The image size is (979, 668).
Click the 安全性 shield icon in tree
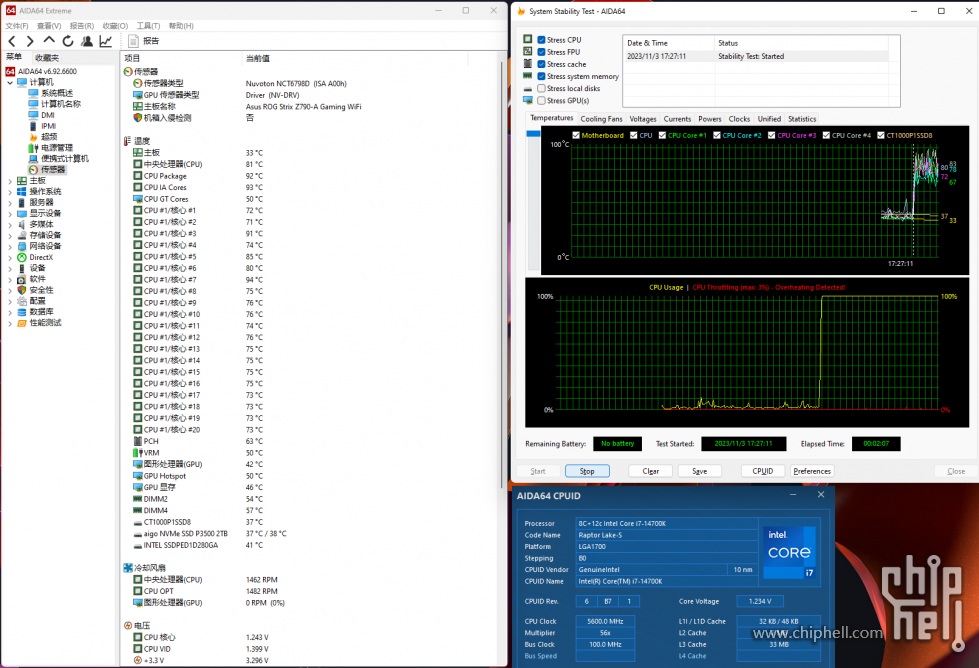(22, 290)
